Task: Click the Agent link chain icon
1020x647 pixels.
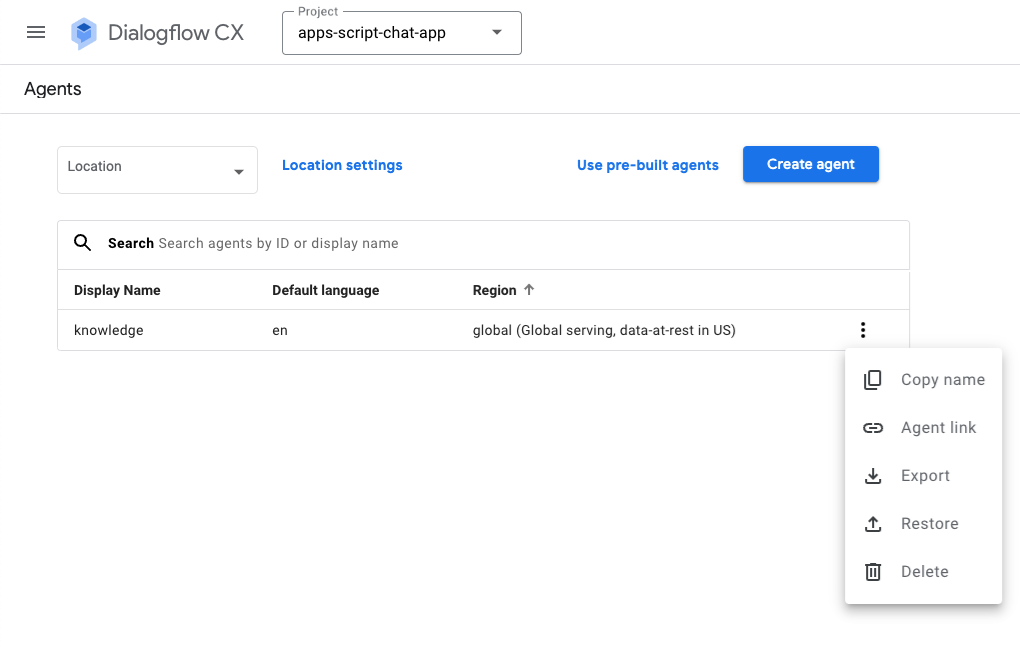Action: (873, 428)
